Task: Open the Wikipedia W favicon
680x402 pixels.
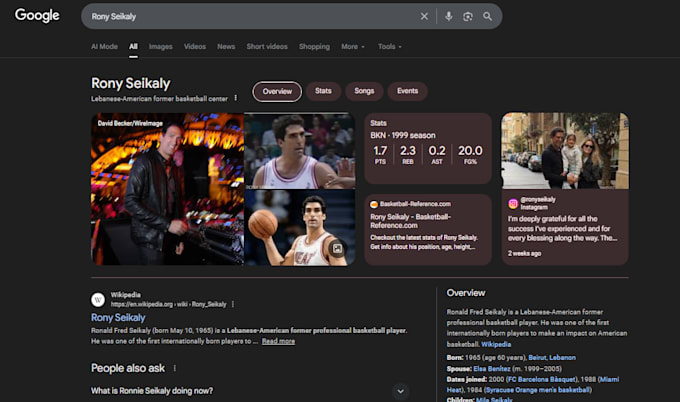Action: pyautogui.click(x=98, y=299)
